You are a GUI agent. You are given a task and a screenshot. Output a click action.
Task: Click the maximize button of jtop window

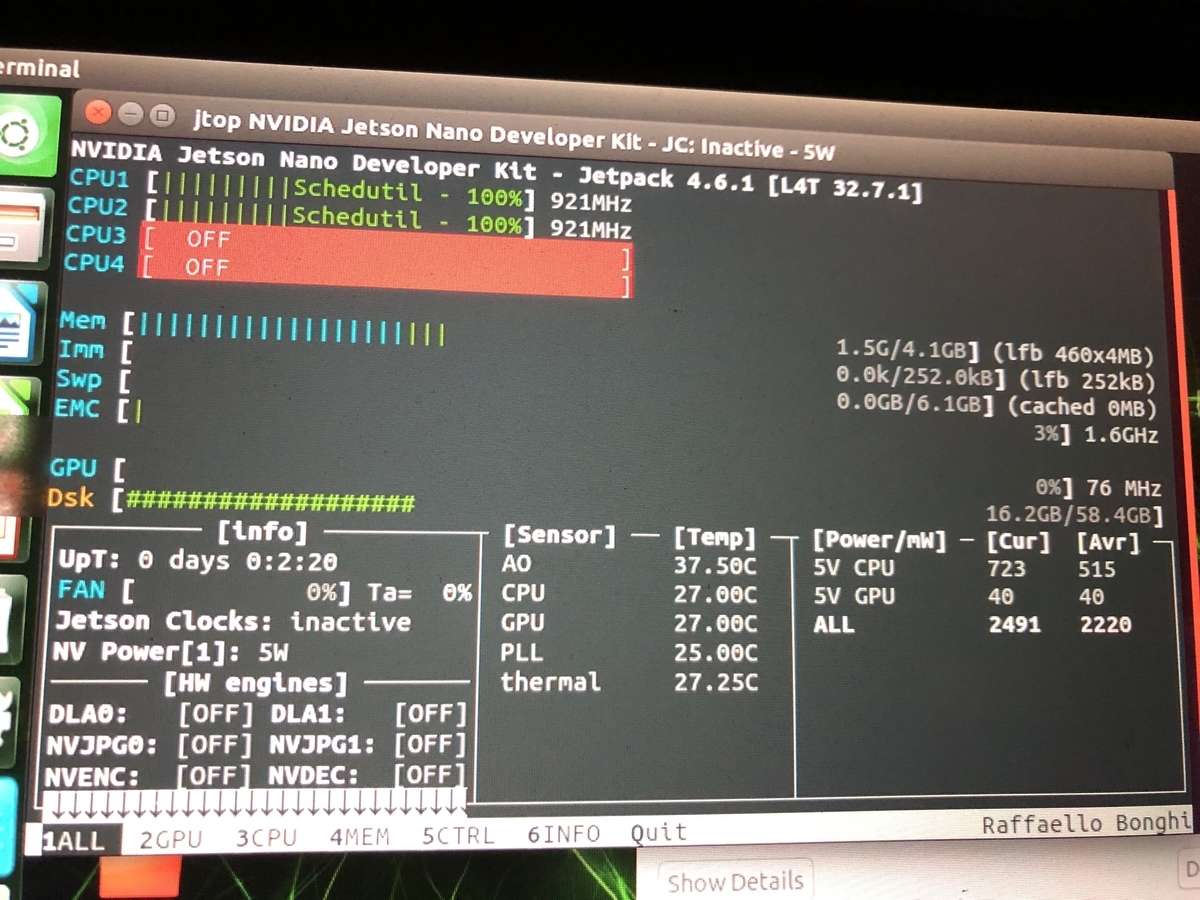point(161,115)
